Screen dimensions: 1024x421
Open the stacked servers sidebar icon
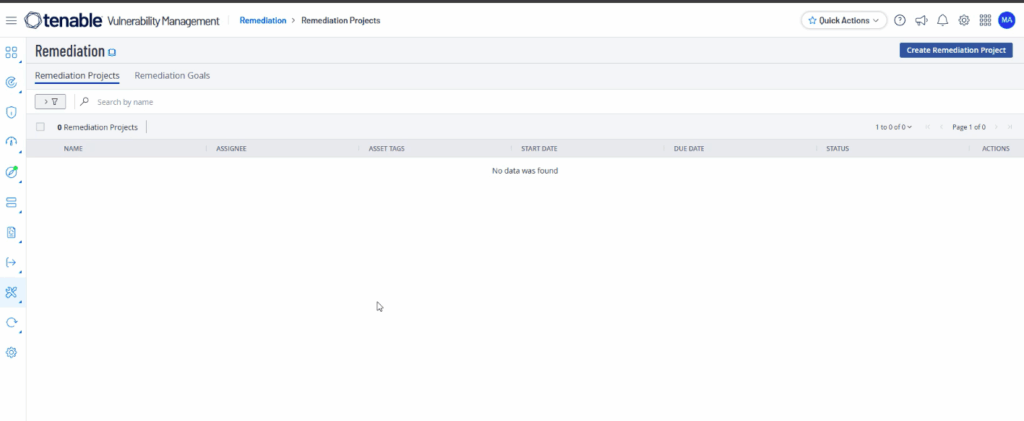pyautogui.click(x=11, y=202)
